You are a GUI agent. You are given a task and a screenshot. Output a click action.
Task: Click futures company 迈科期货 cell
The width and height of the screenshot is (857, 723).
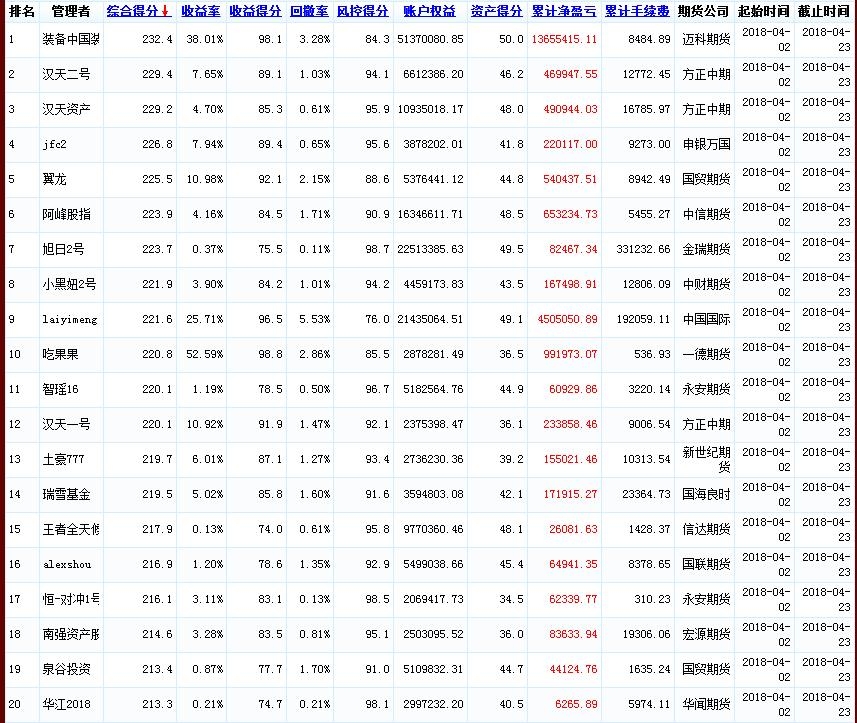(x=705, y=40)
